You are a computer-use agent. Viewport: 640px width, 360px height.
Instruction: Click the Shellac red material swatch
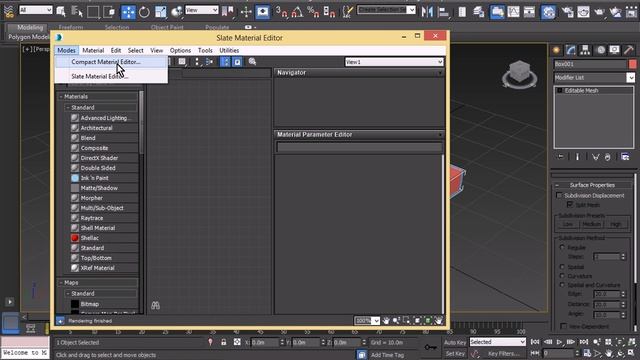75,238
